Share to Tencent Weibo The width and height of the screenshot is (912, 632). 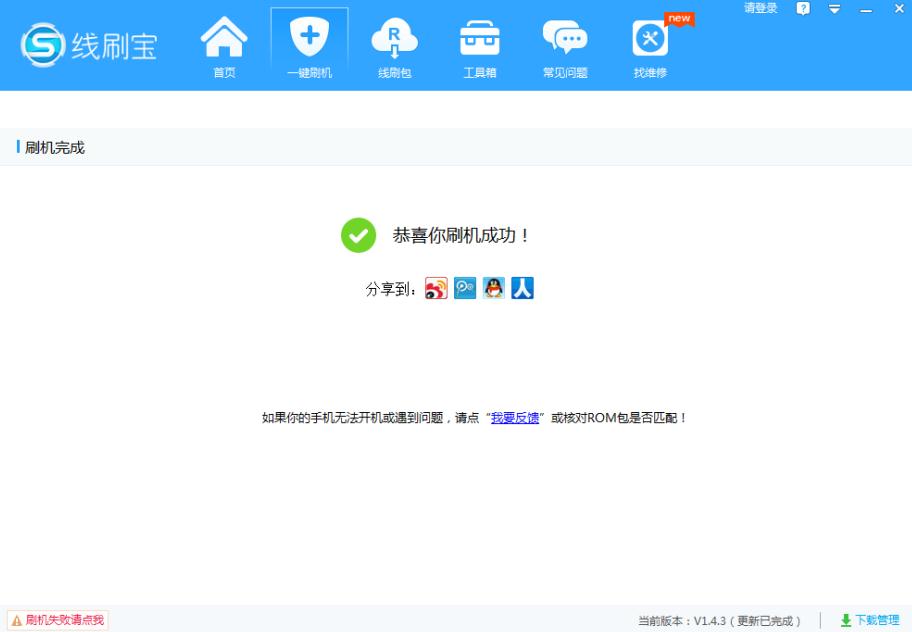click(464, 289)
